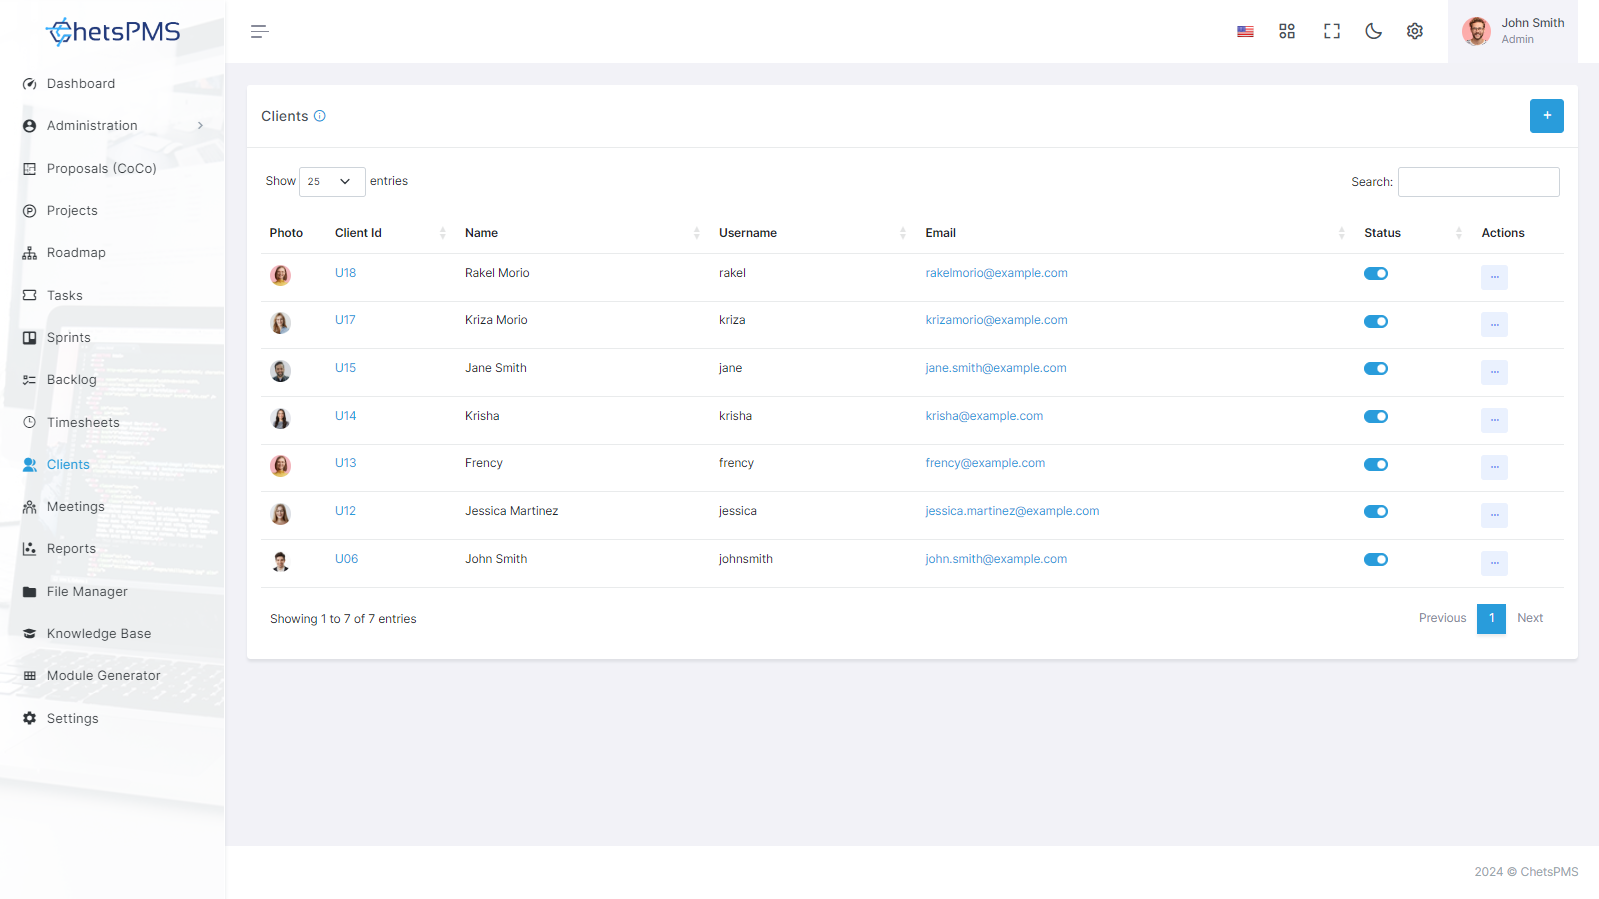Open top bar settings gear icon
1599x899 pixels.
1415,32
